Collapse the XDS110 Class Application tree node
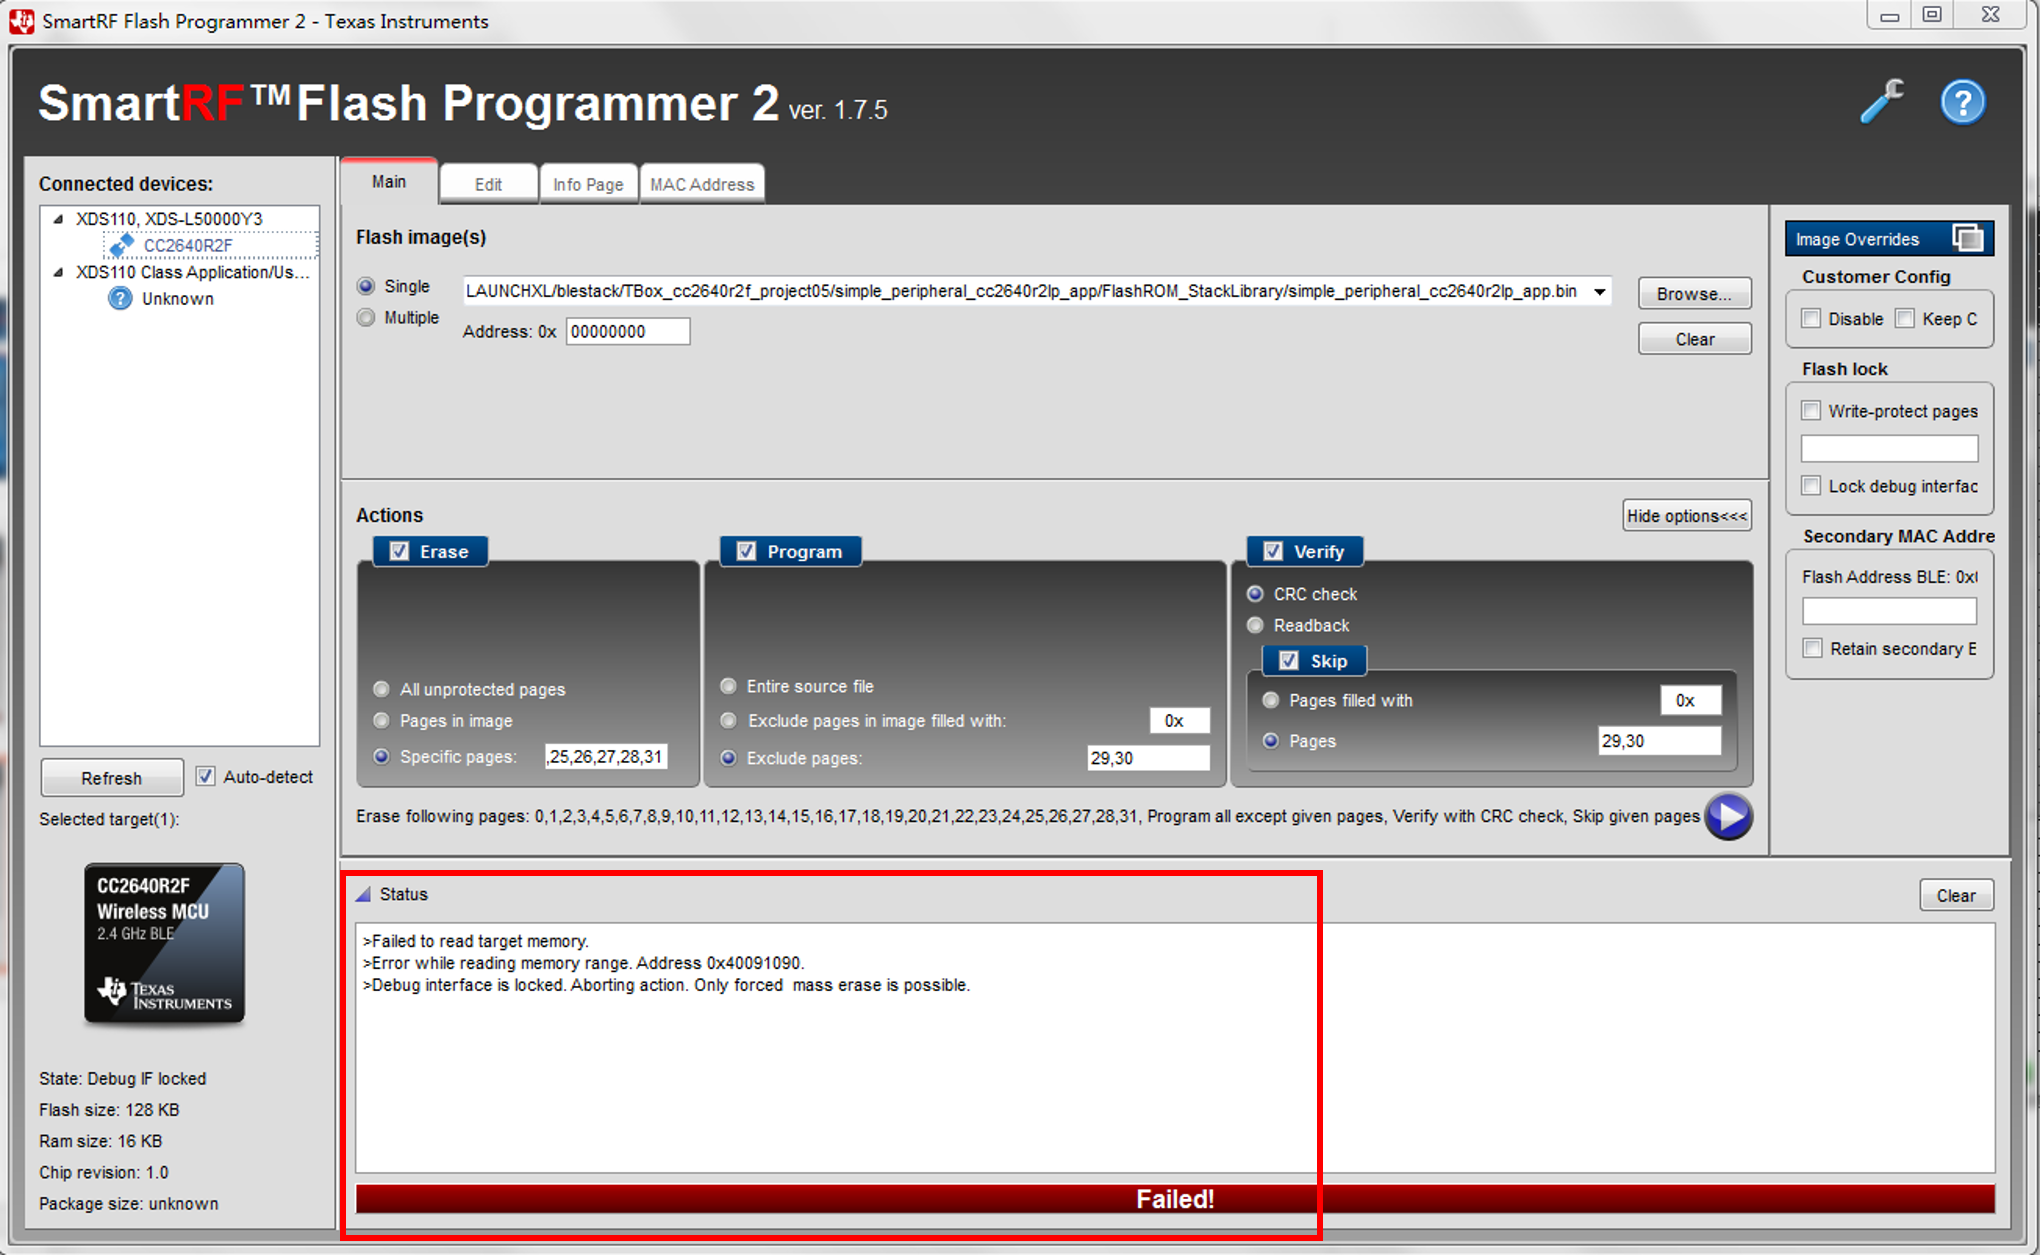 (58, 272)
